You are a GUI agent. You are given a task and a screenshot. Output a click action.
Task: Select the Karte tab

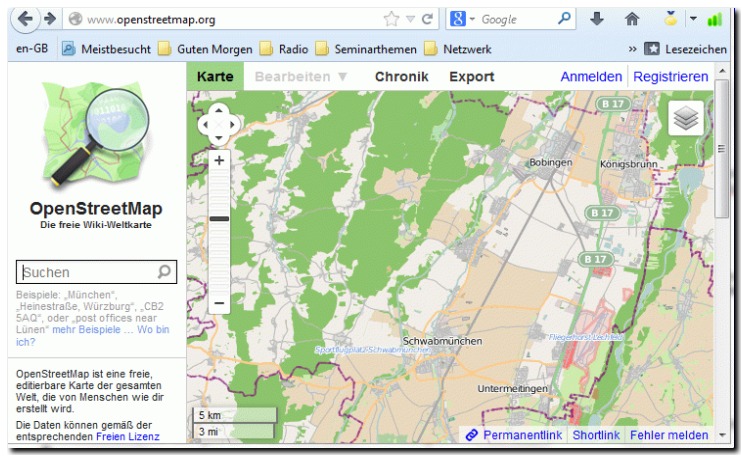point(215,77)
